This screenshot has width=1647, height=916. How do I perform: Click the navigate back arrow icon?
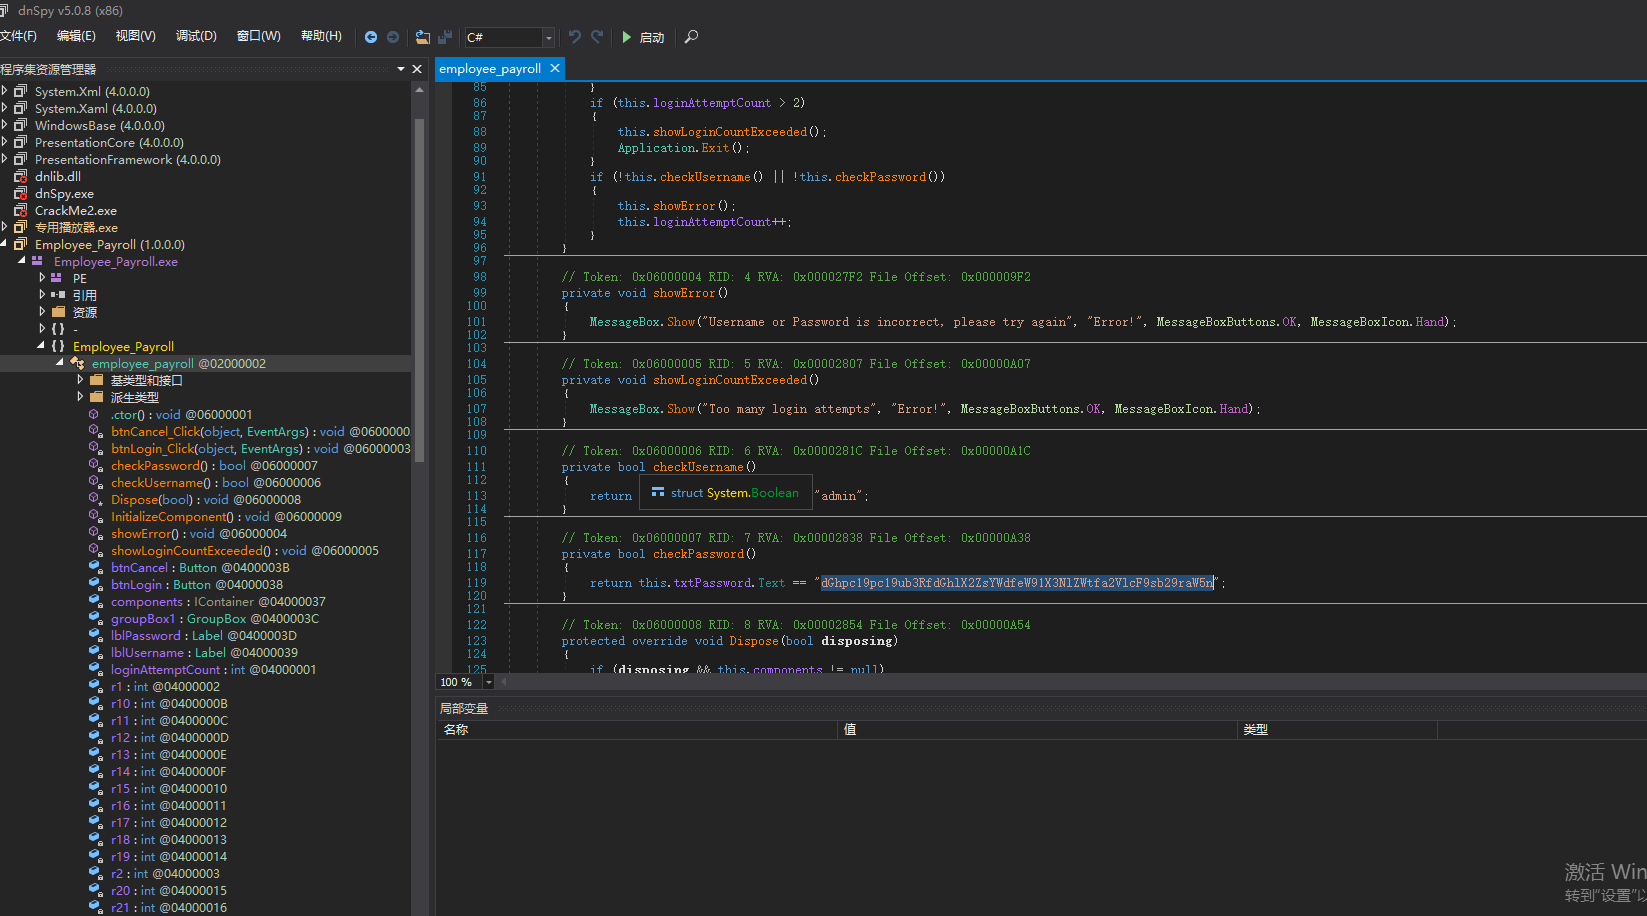(371, 37)
